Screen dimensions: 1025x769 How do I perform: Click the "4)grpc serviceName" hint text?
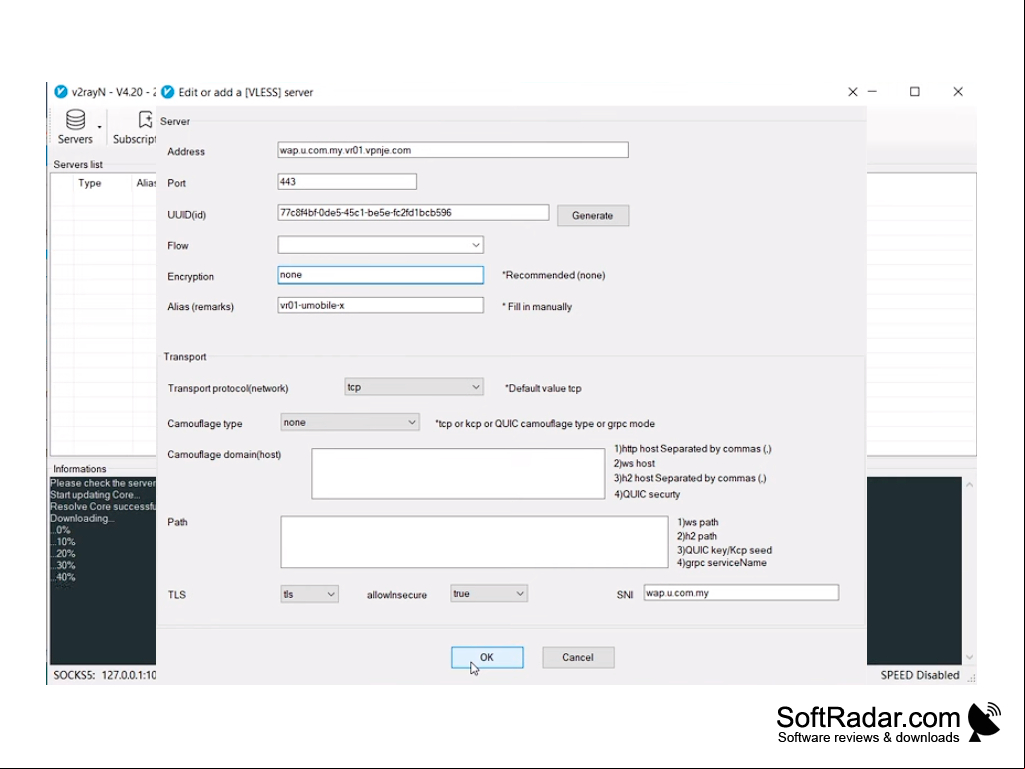(x=722, y=563)
